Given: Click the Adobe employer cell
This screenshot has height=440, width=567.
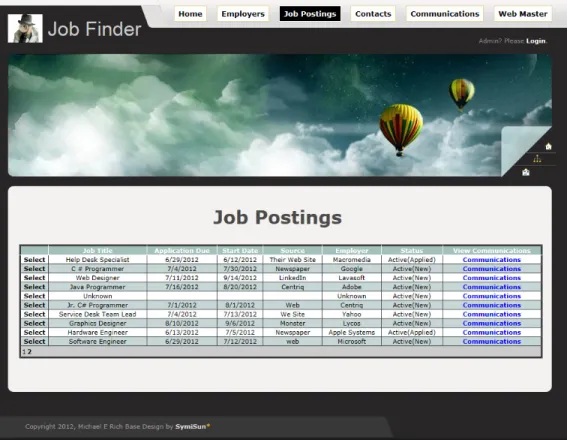Looking at the screenshot, I should coord(351,287).
